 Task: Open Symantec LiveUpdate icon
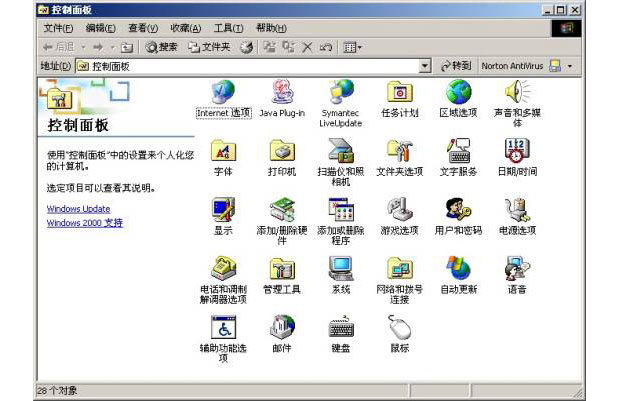click(x=341, y=94)
